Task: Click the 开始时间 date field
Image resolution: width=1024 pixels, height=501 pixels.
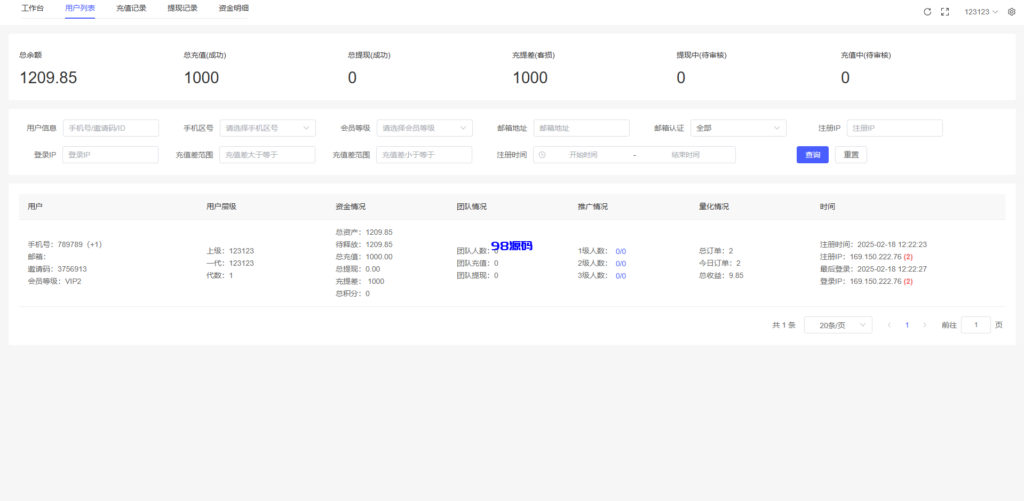Action: coord(583,155)
